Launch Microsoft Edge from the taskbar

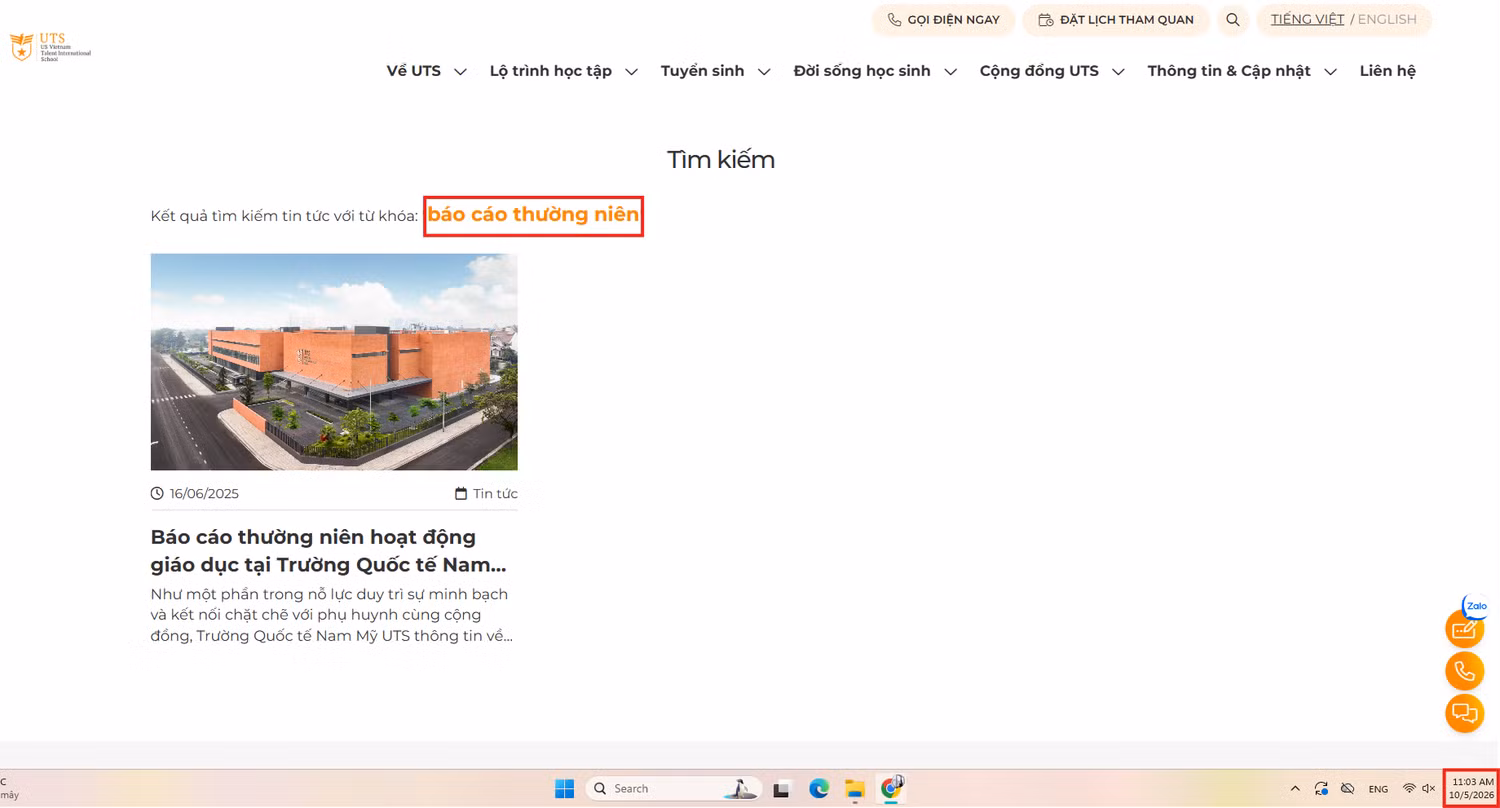pyautogui.click(x=819, y=789)
